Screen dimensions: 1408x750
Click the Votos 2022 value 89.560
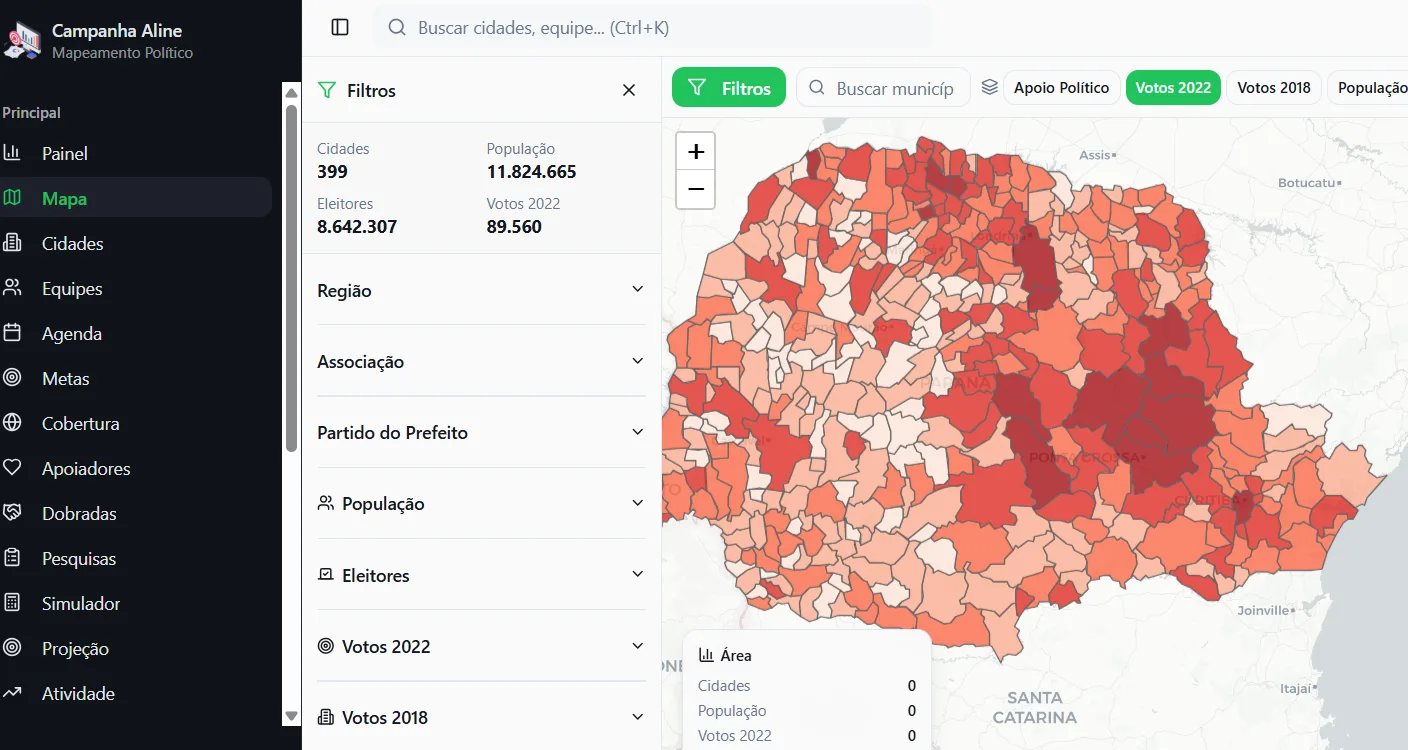point(514,227)
